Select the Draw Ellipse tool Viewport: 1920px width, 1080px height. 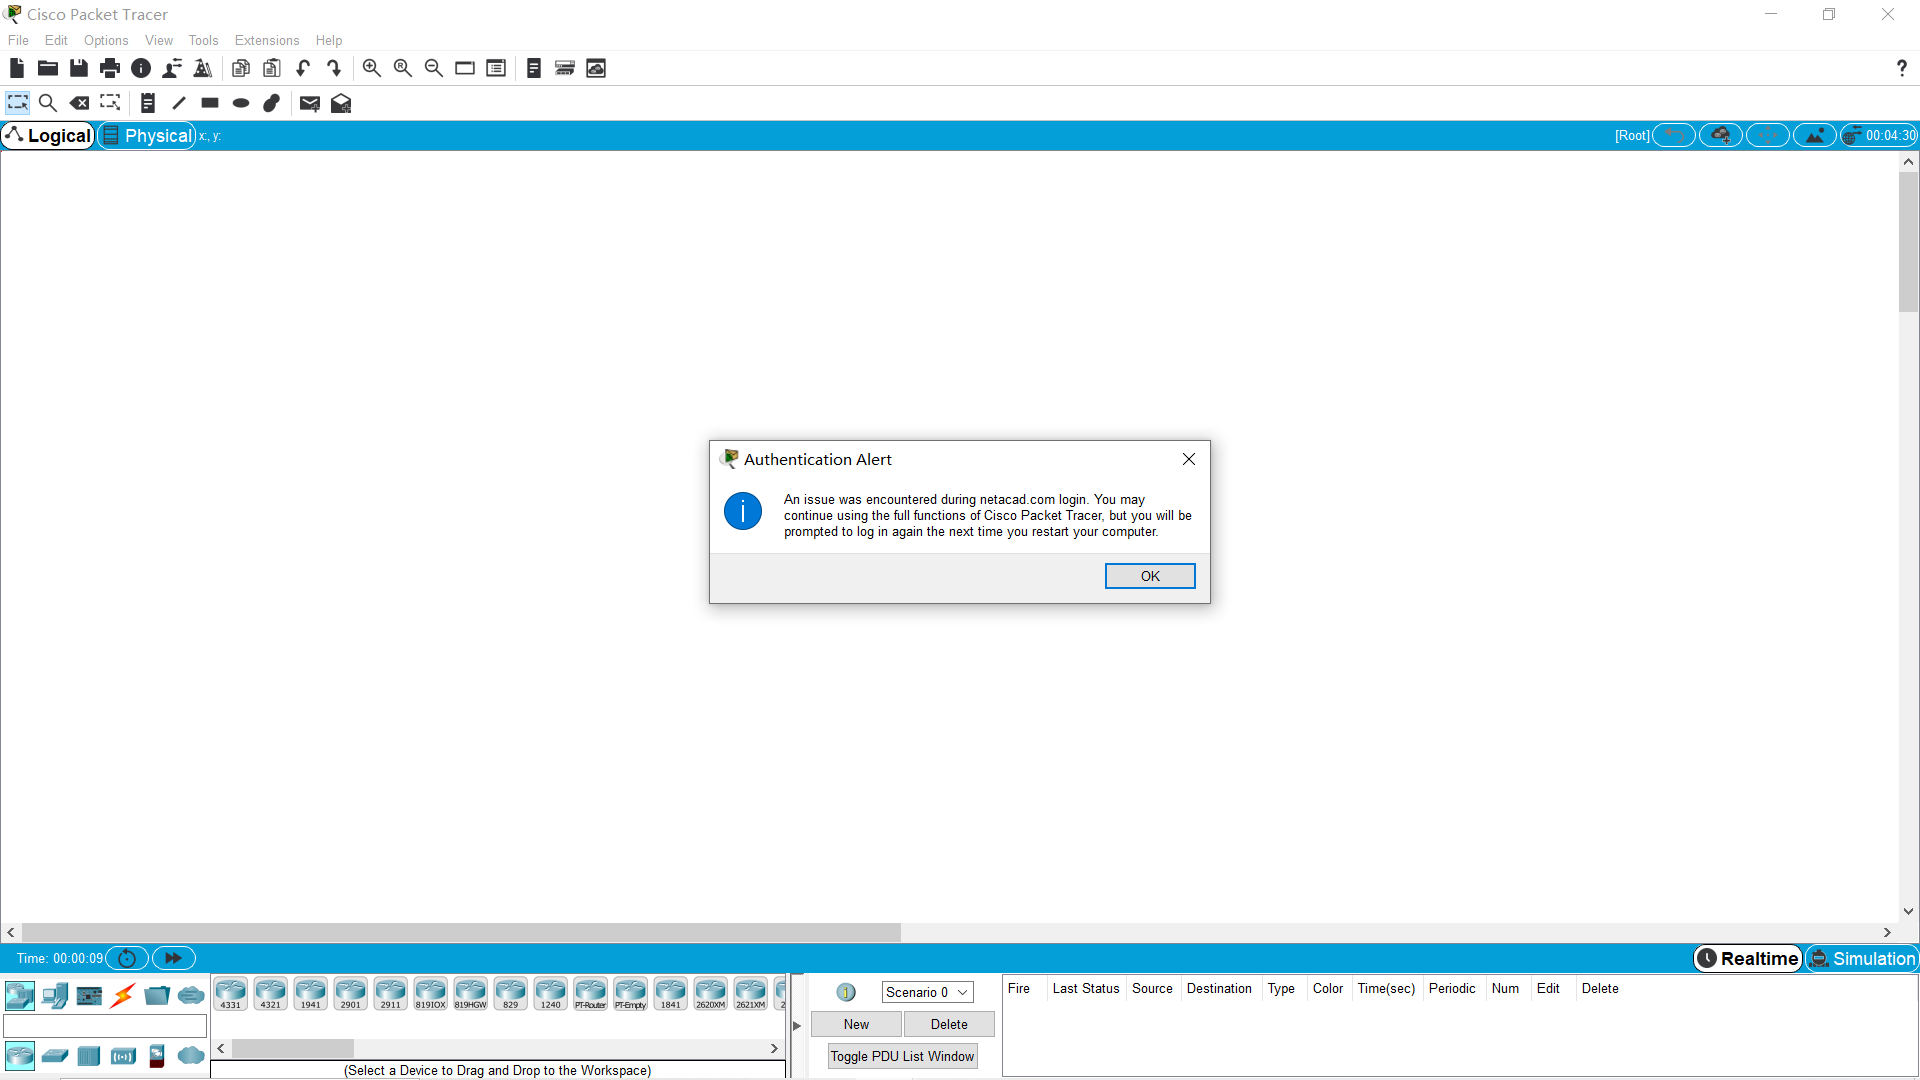click(x=241, y=103)
